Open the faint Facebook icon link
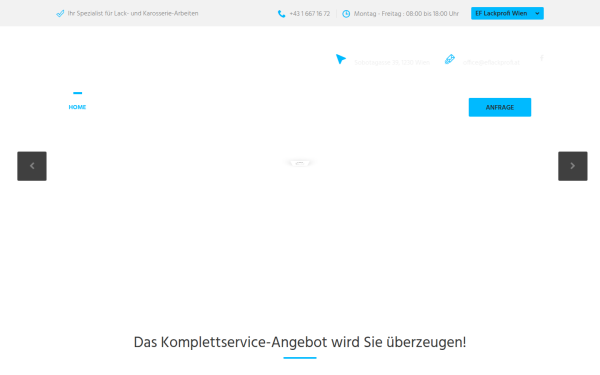This screenshot has width=600, height=375. [x=542, y=58]
